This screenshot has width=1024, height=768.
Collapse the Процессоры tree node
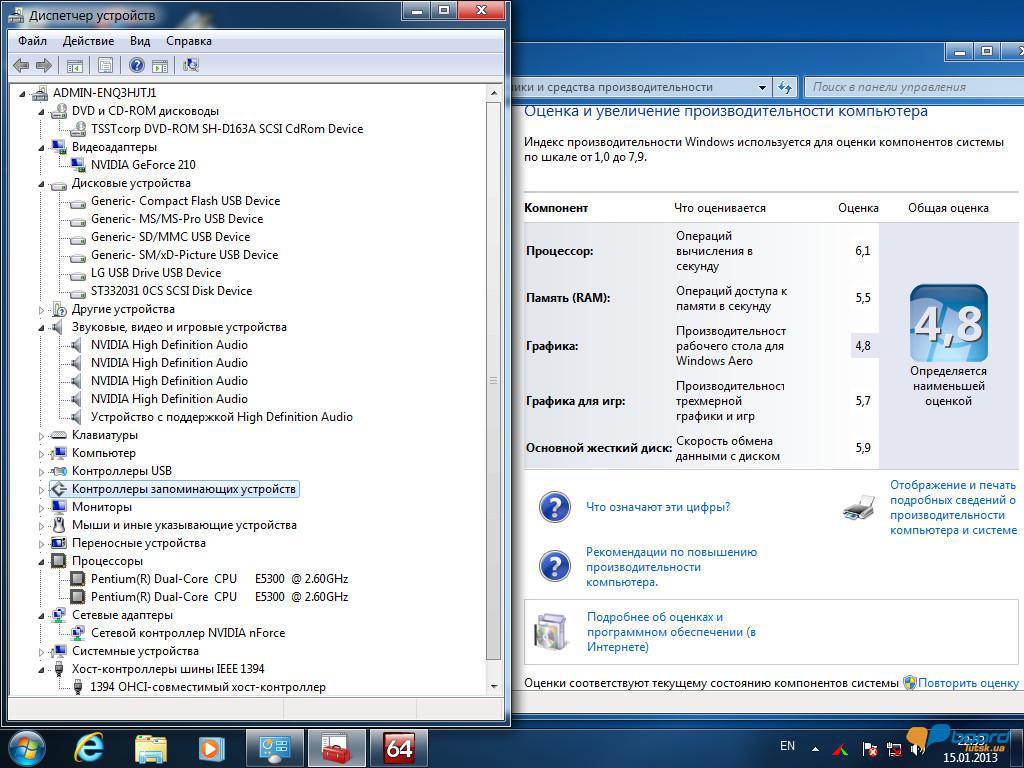click(x=42, y=561)
